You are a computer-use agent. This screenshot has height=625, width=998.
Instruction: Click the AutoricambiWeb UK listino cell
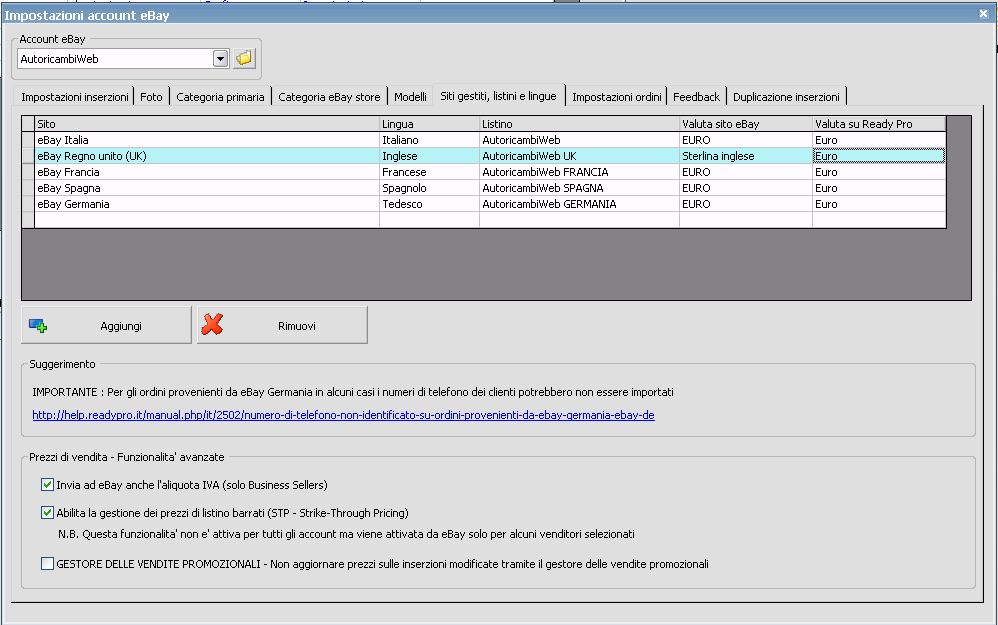(x=579, y=156)
